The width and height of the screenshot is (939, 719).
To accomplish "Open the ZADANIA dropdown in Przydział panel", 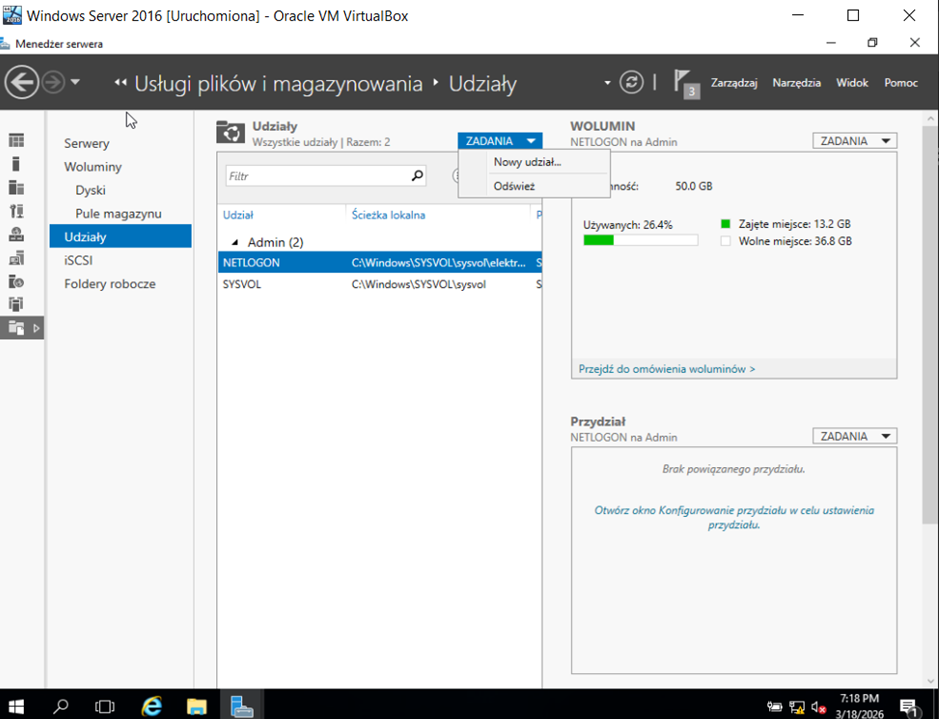I will (855, 436).
